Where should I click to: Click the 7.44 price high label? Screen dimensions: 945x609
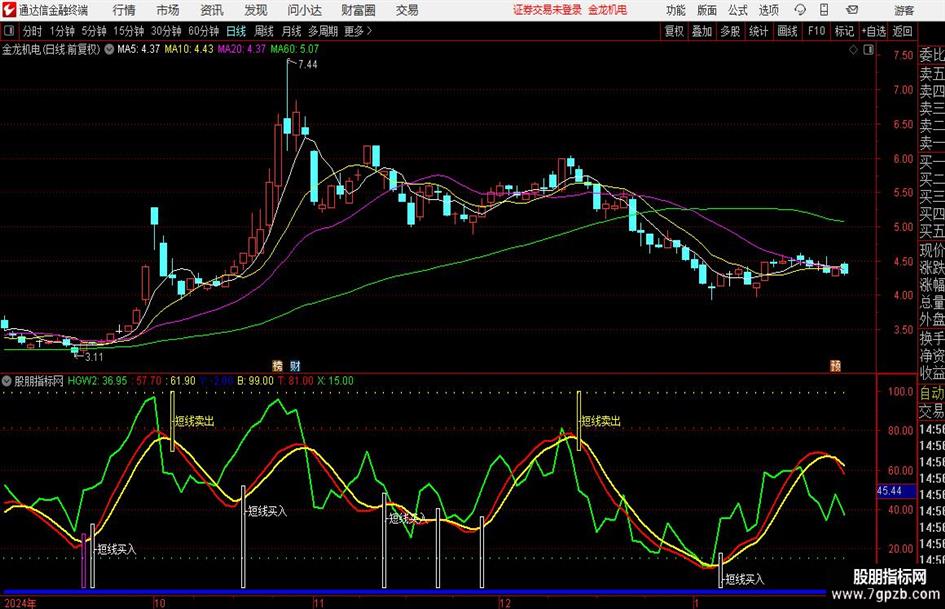307,65
